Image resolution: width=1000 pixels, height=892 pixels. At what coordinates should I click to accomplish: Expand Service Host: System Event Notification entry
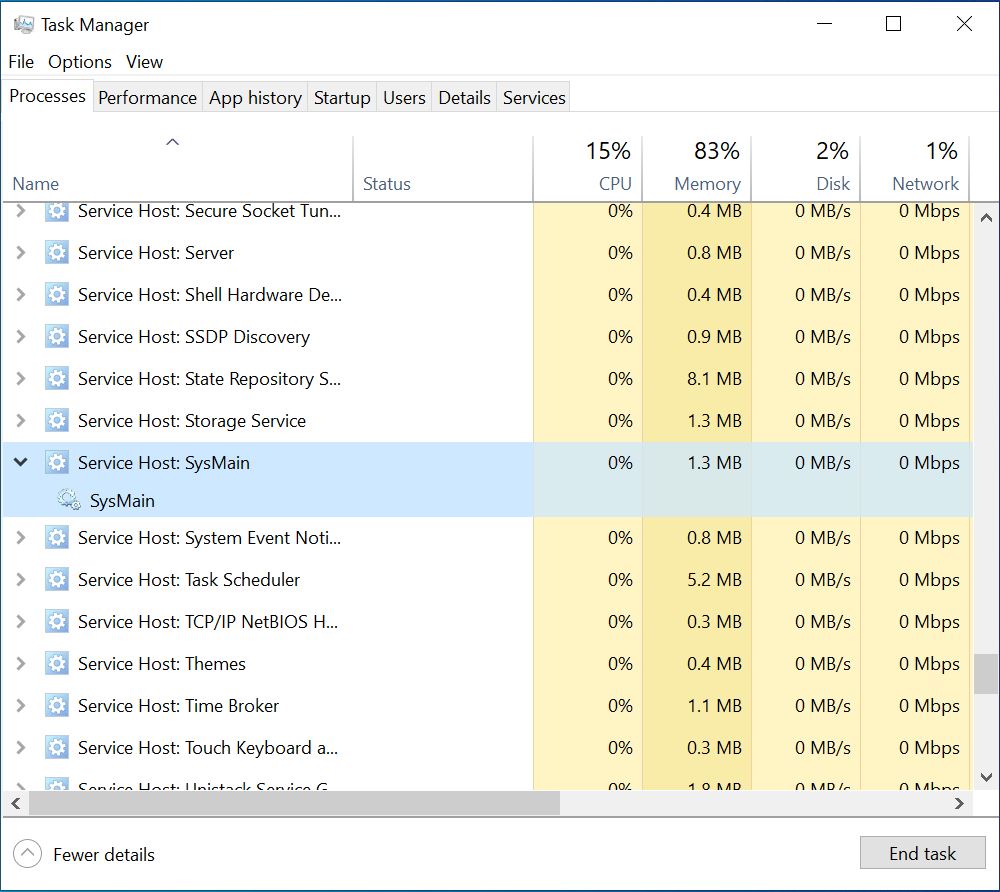pyautogui.click(x=20, y=537)
